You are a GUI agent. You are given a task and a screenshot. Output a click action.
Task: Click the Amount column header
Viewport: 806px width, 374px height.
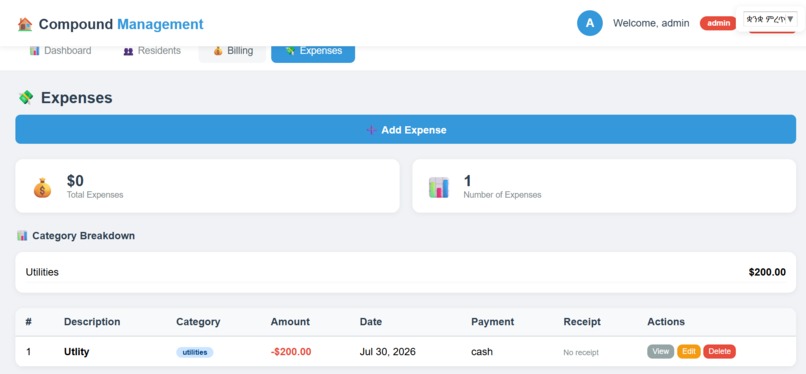[x=290, y=322]
